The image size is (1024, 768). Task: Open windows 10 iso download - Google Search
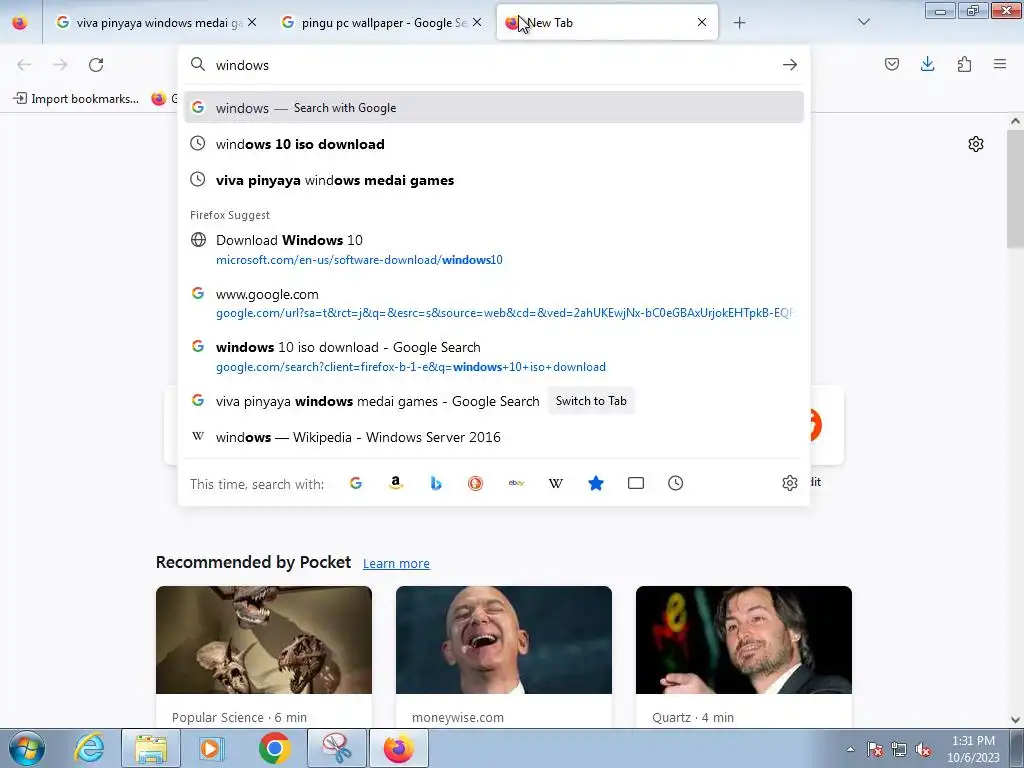point(493,357)
